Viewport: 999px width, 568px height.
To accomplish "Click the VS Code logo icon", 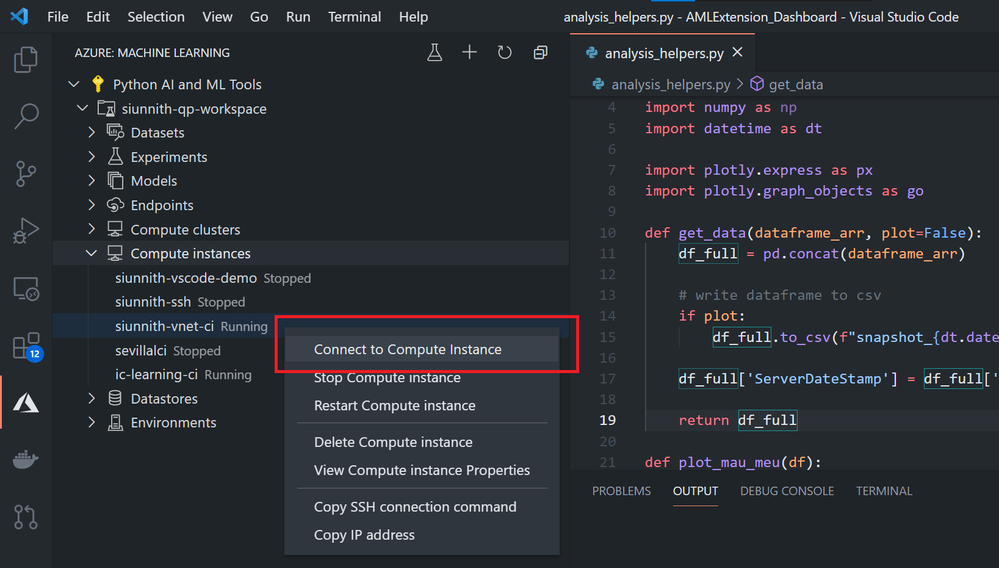I will coord(19,16).
